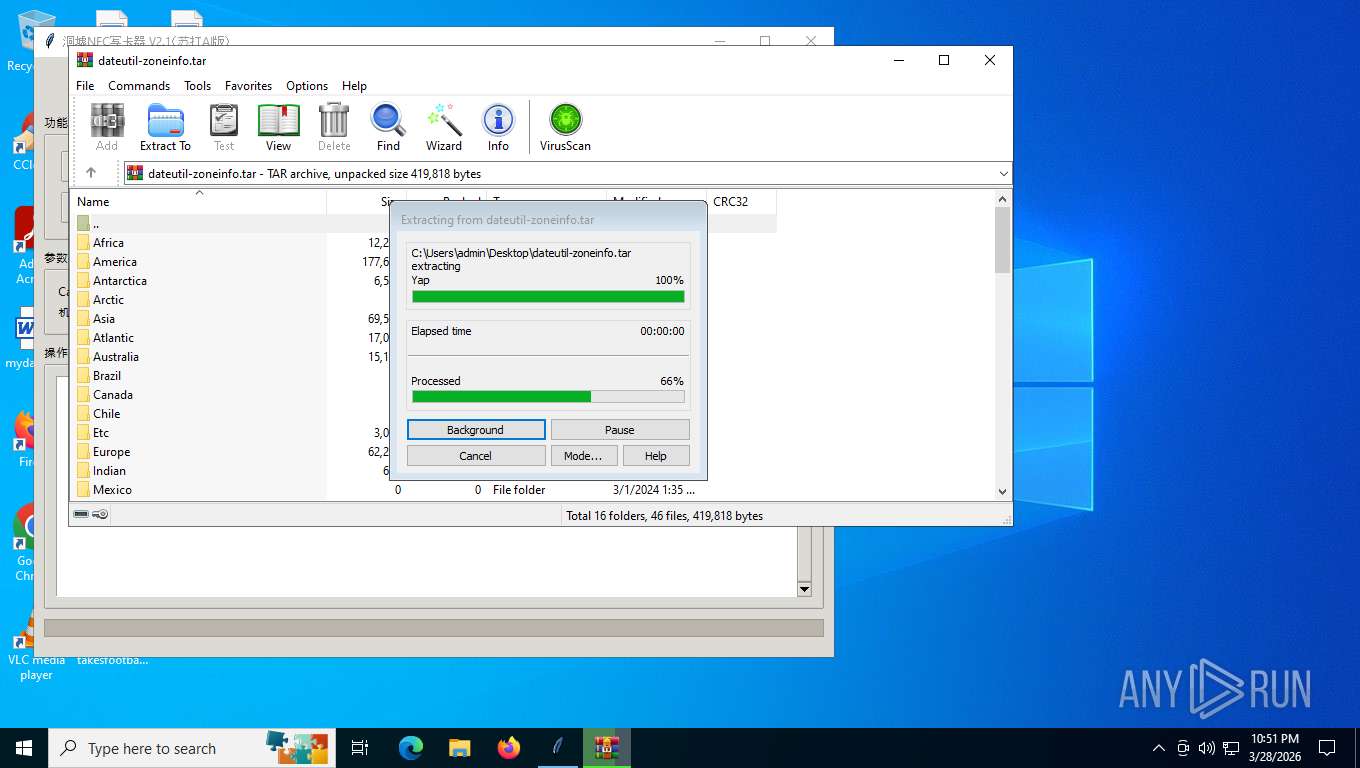The height and width of the screenshot is (768, 1360).
Task: Click the Add toolbar icon in WinRAR
Action: 107,127
